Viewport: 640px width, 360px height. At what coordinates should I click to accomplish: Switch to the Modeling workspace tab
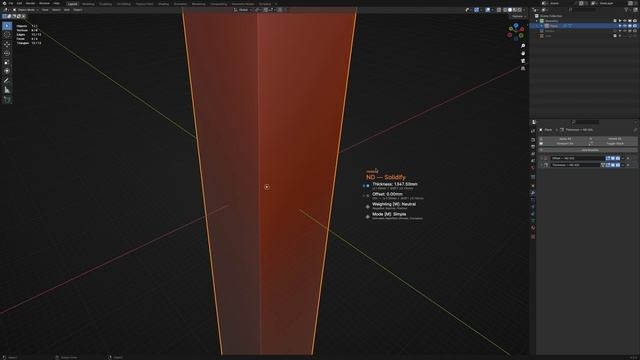pos(88,4)
